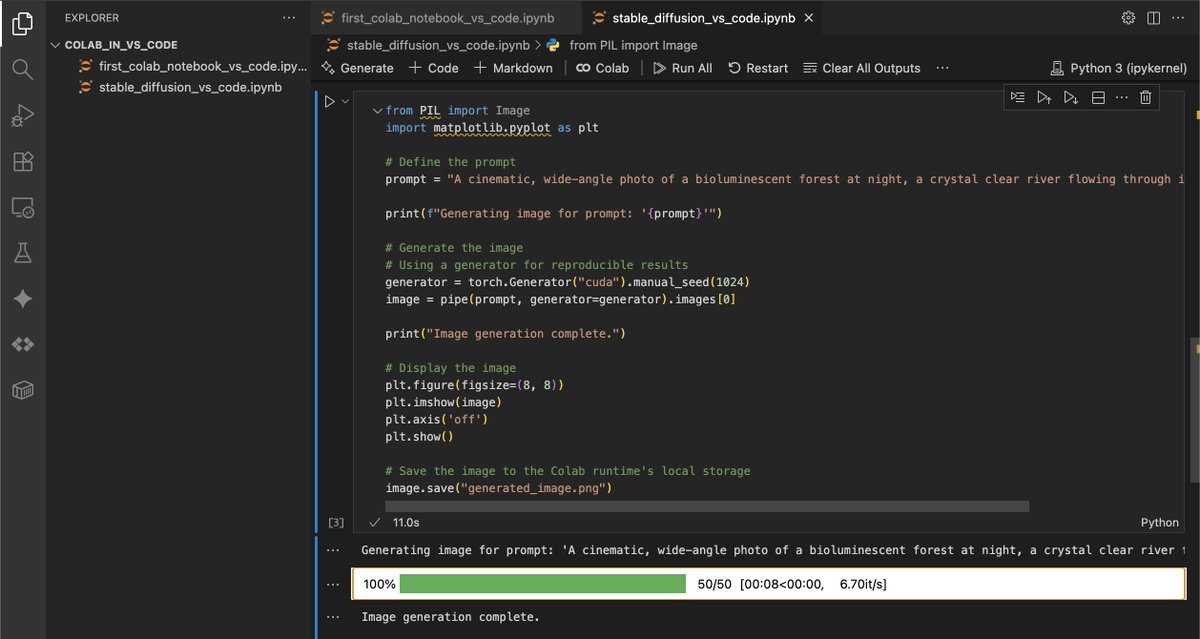Open Explorer panel more actions menu

pos(289,18)
